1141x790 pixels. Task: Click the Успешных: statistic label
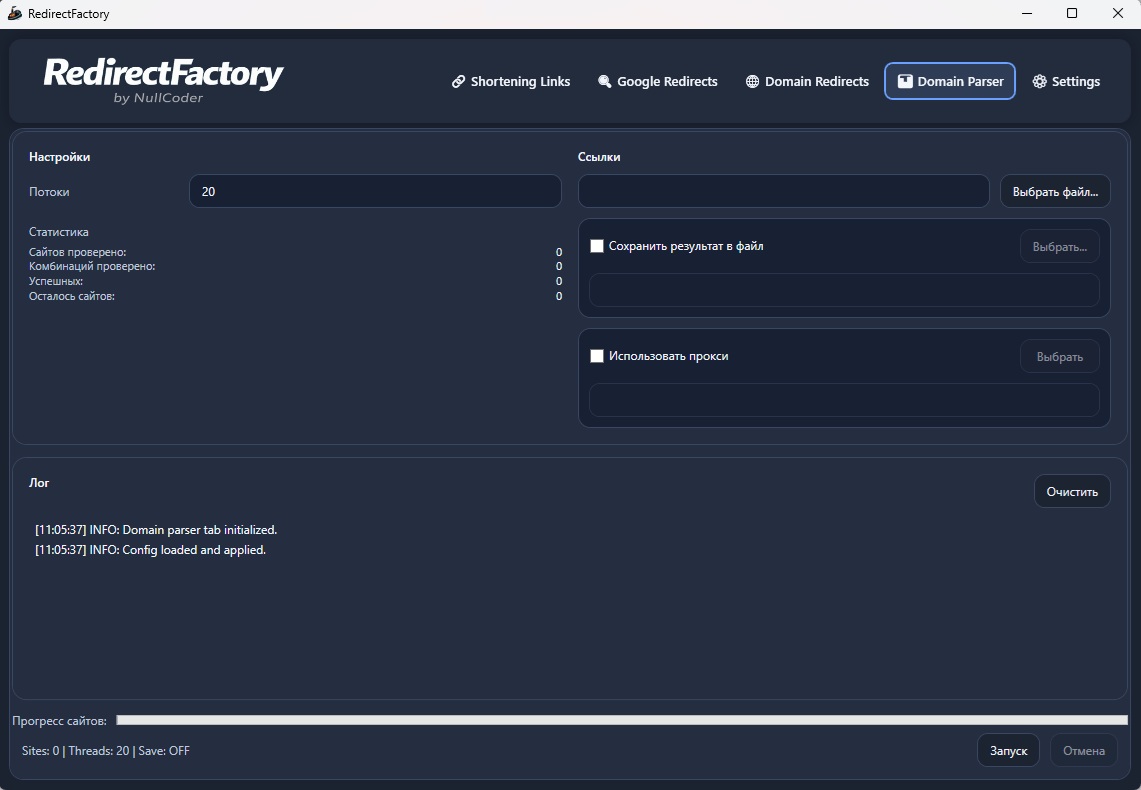coord(56,281)
